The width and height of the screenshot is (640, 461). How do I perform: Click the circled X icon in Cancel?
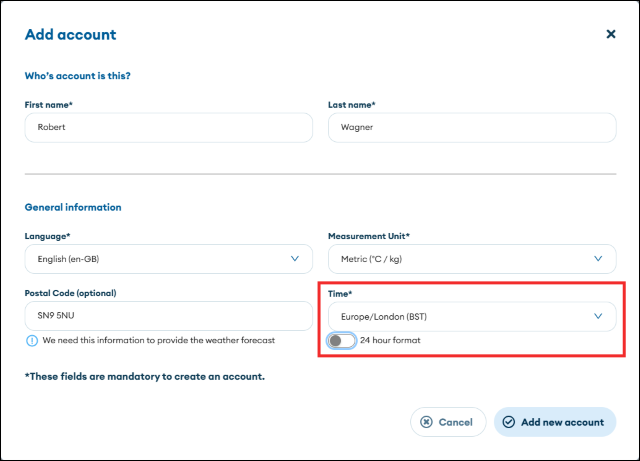point(426,422)
